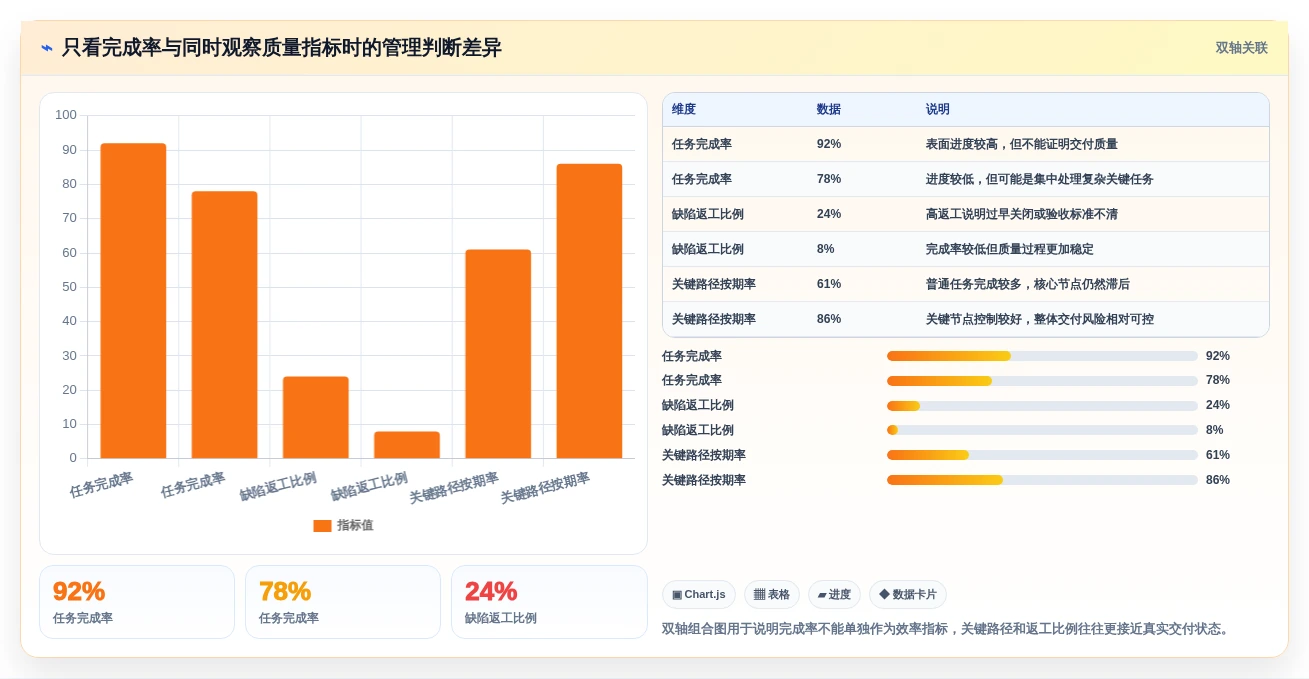This screenshot has height=679, width=1309.
Task: Click the chart bar reaching 78
Action: tap(224, 325)
